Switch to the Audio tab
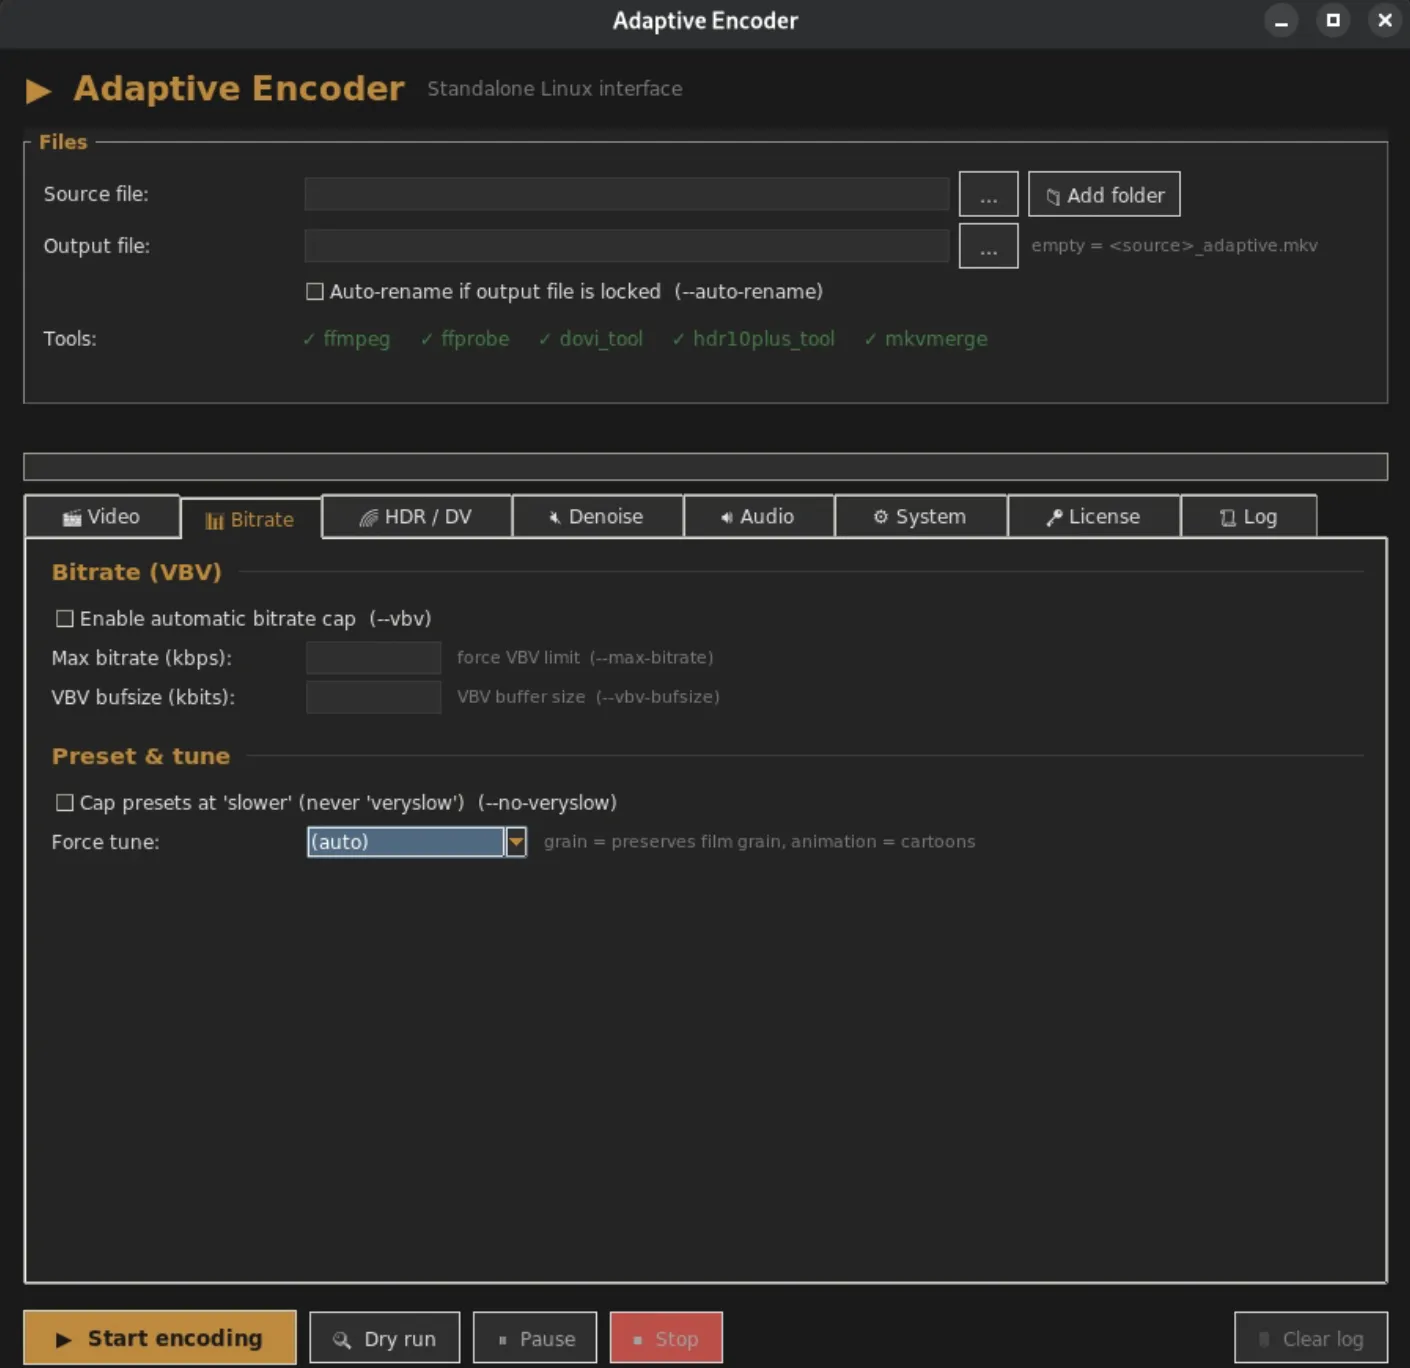The height and width of the screenshot is (1368, 1410). [759, 517]
